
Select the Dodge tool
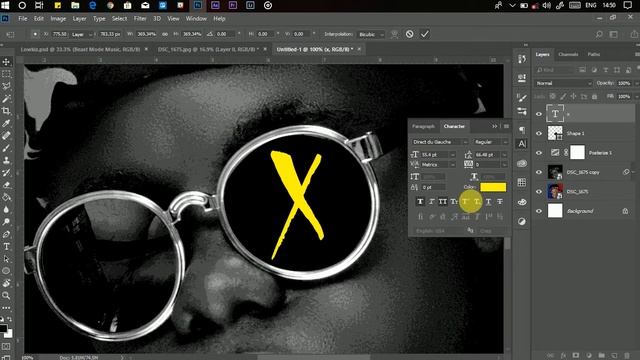click(x=6, y=222)
